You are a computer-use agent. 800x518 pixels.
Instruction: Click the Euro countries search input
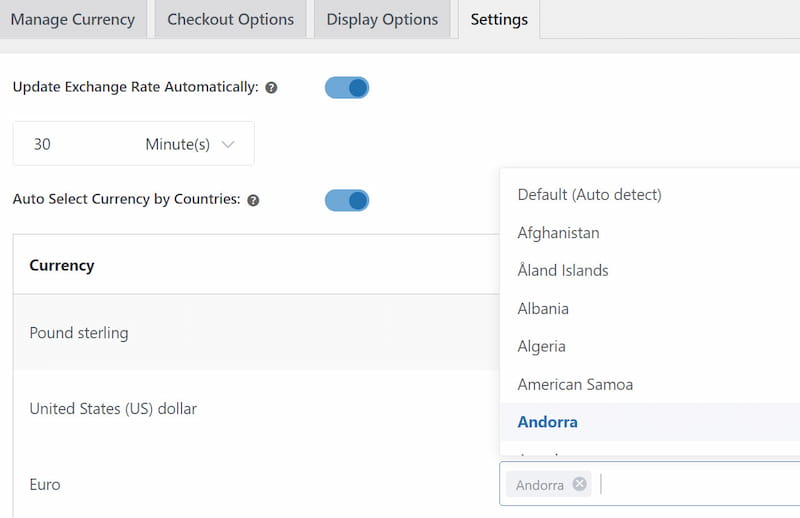(690, 484)
